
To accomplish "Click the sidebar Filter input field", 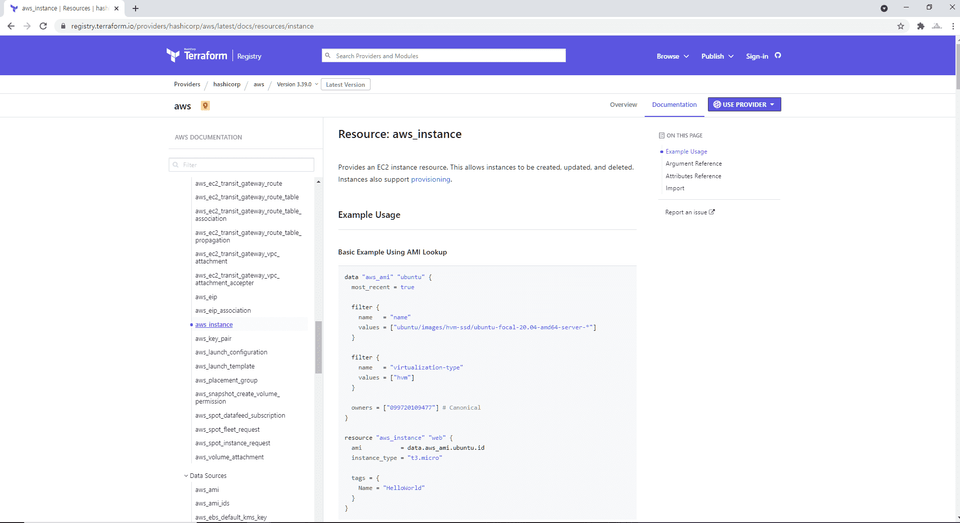I will [245, 165].
